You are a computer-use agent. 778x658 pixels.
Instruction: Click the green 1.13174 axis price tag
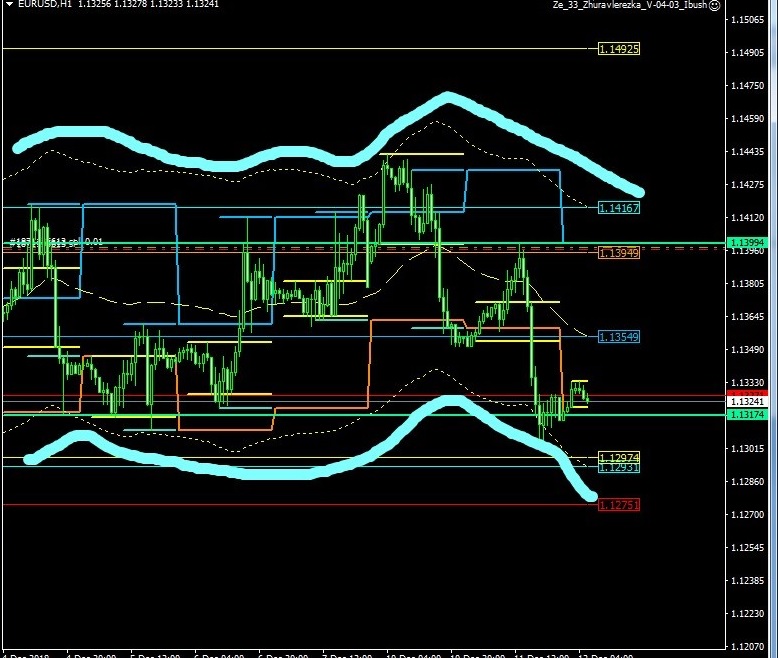(749, 414)
